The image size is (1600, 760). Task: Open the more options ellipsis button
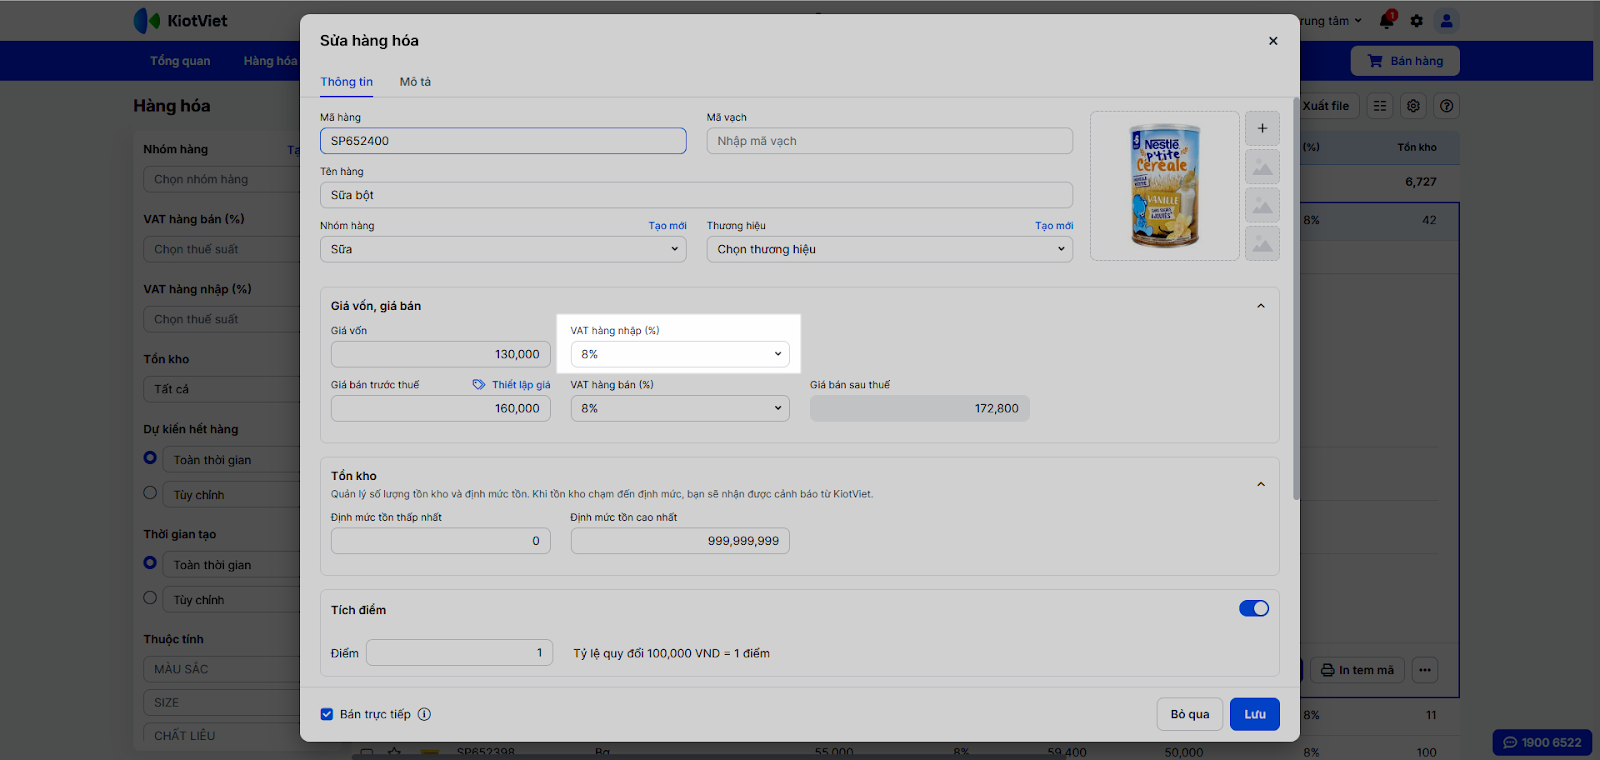point(1425,670)
